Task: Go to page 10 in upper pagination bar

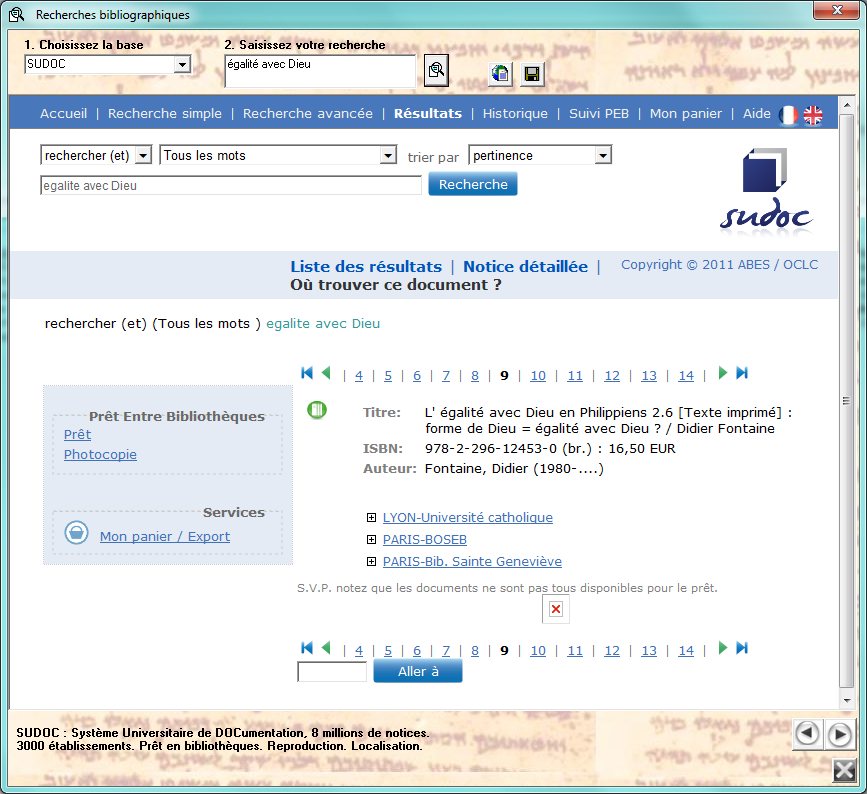Action: point(538,376)
